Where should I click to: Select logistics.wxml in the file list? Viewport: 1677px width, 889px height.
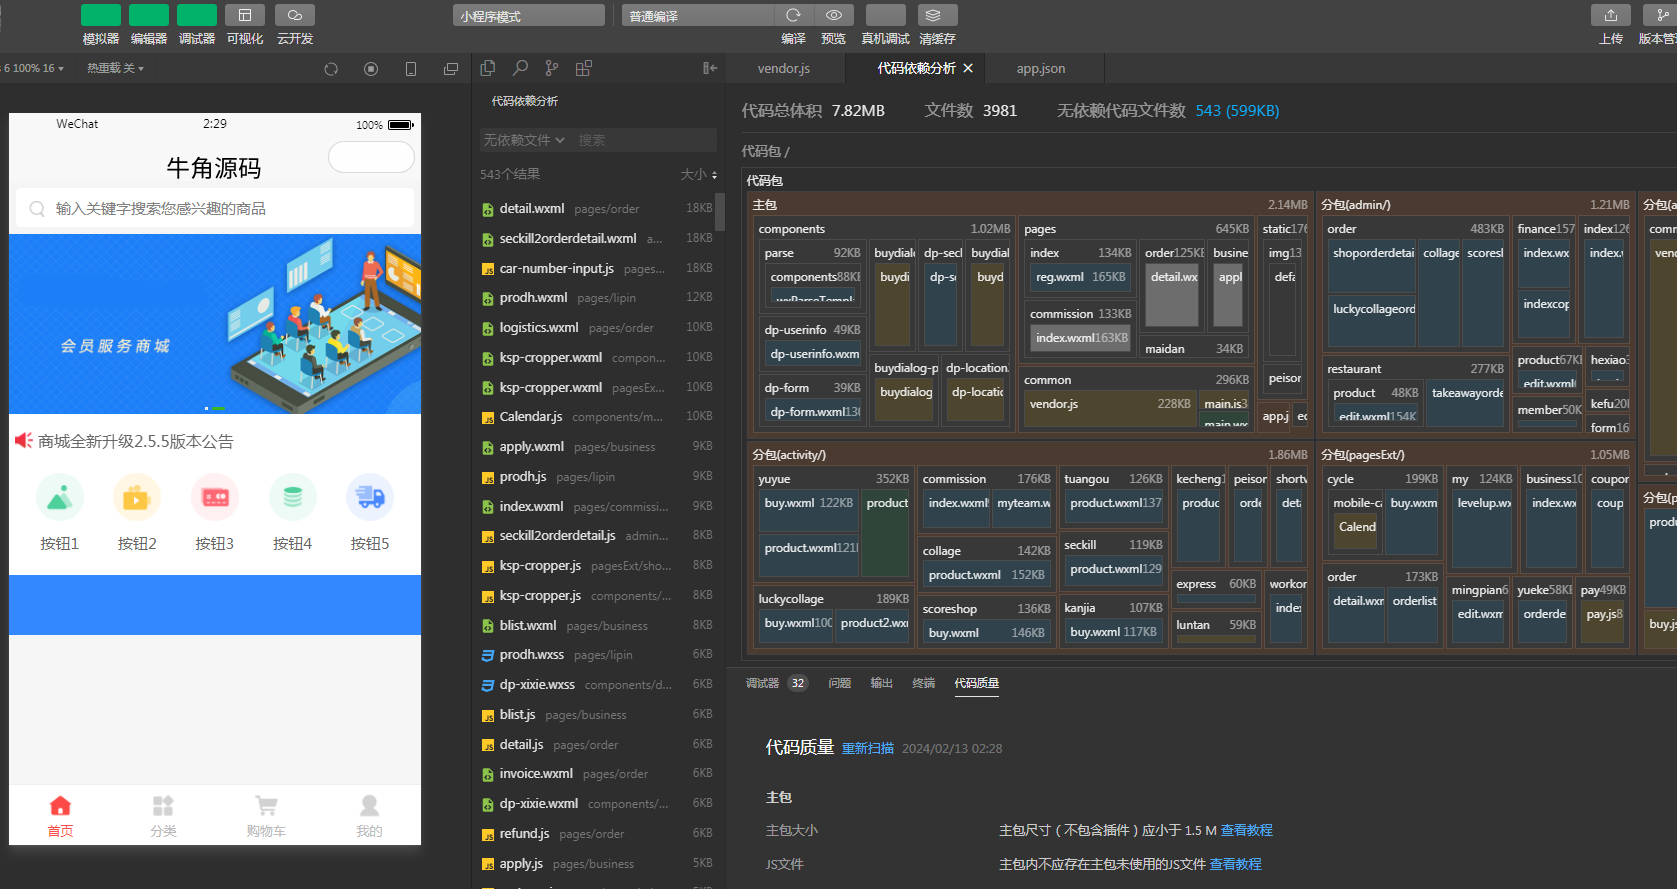pos(598,328)
